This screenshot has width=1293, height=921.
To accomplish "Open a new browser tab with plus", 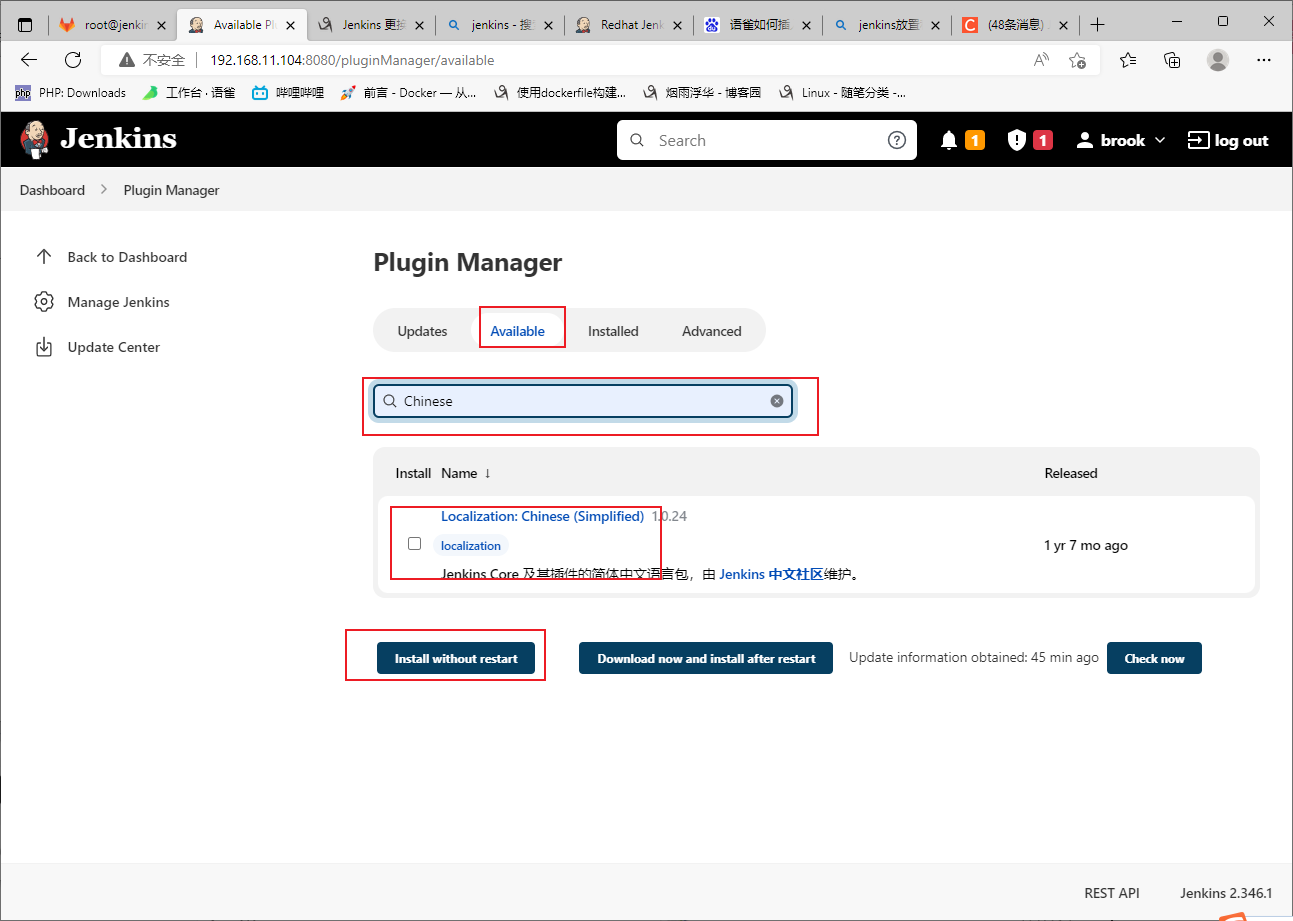I will tap(1098, 25).
